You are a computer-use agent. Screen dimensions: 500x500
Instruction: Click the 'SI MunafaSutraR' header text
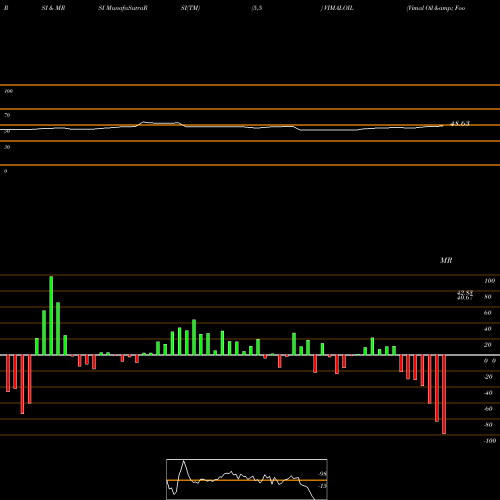123,8
